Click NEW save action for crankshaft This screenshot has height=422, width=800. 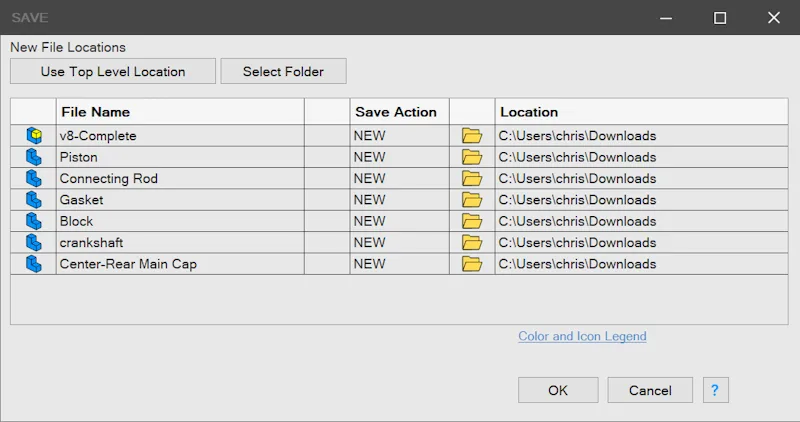[x=399, y=243]
